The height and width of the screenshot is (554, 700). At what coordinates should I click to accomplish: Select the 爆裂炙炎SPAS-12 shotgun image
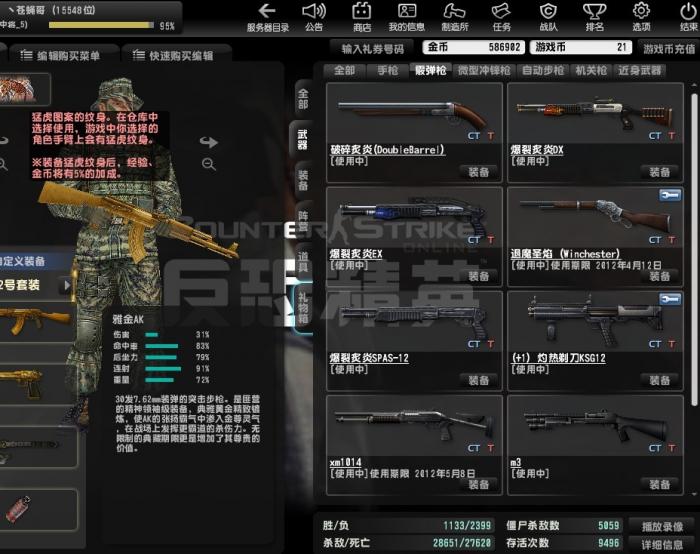(x=414, y=321)
